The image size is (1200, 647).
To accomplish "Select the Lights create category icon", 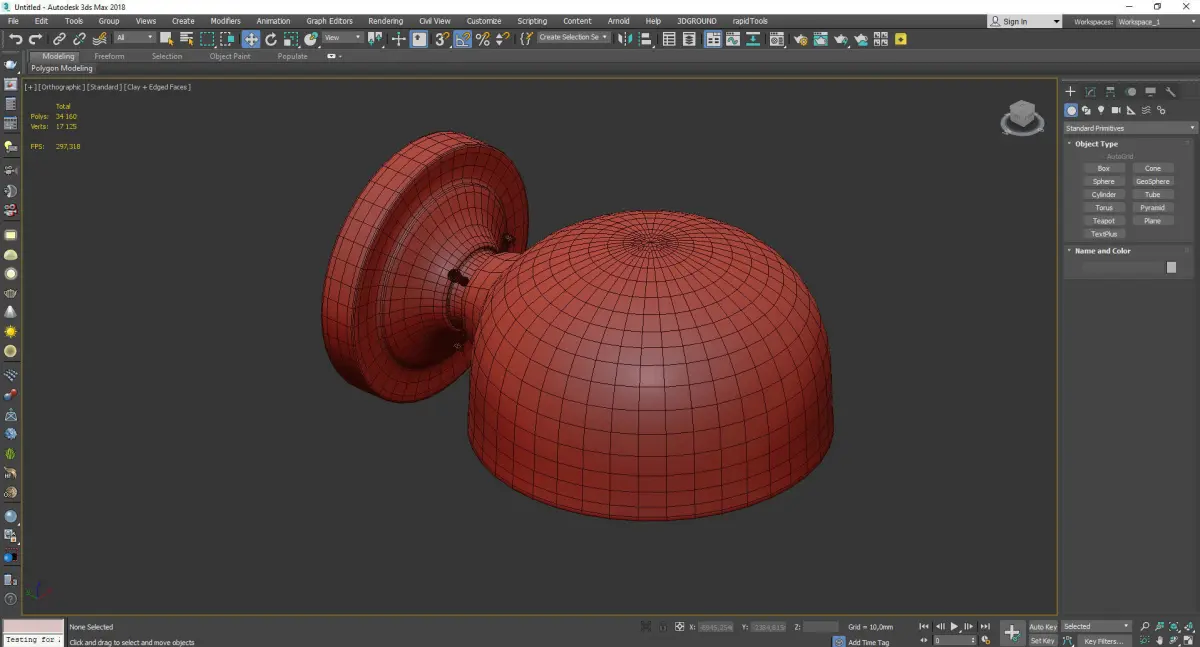I will (x=1101, y=110).
